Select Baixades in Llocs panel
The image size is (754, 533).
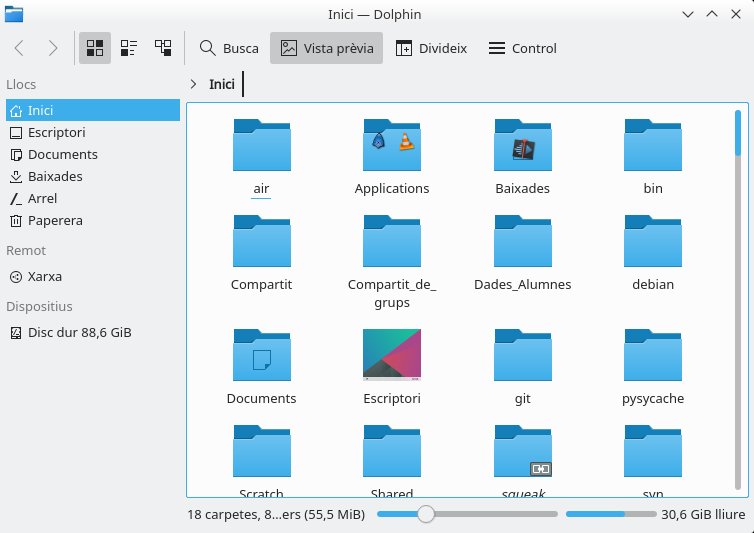[x=55, y=176]
